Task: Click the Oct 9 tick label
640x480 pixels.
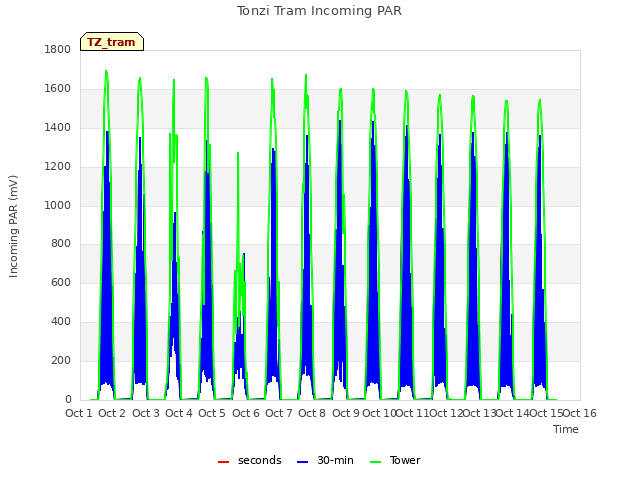Action: [x=346, y=413]
